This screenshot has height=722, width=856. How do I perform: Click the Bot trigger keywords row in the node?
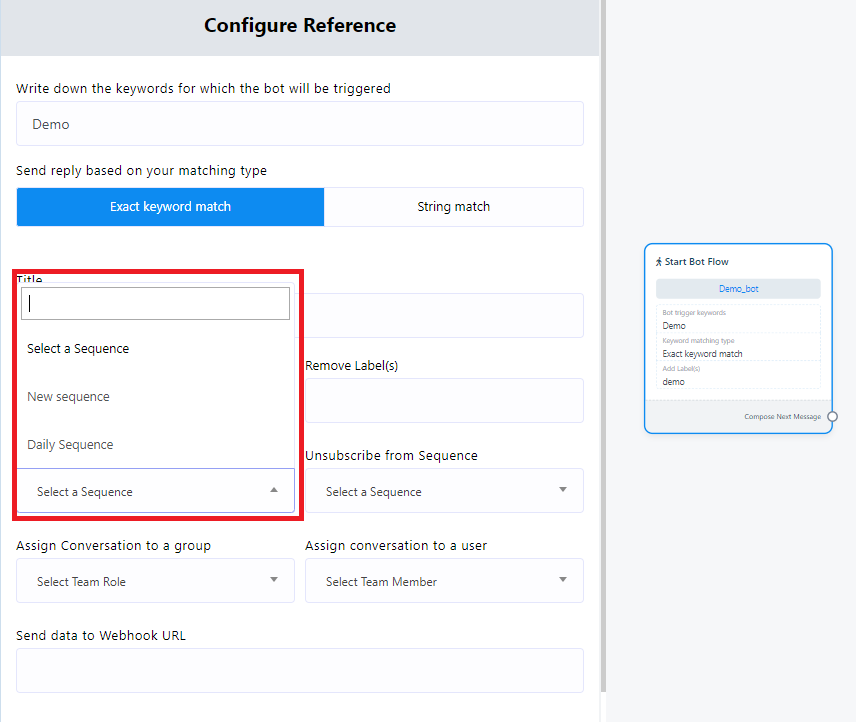(738, 320)
